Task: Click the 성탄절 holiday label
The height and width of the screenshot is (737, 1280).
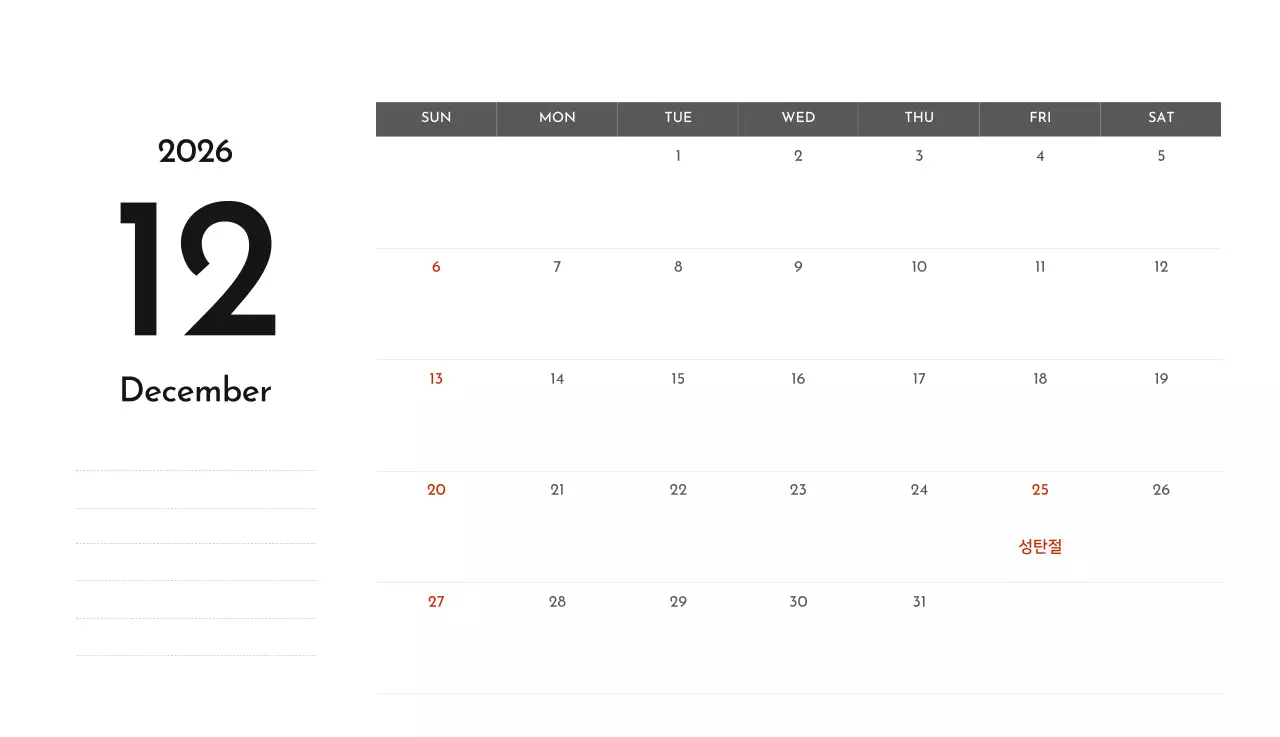Action: click(1040, 547)
